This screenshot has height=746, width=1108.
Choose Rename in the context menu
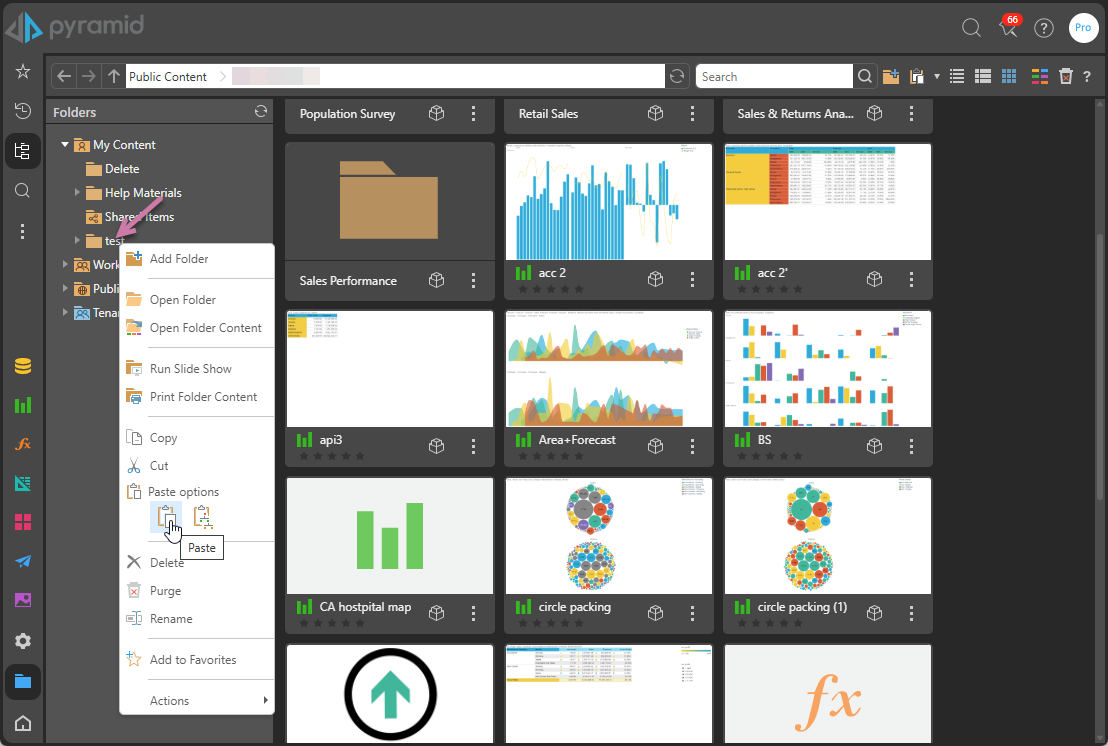point(171,619)
